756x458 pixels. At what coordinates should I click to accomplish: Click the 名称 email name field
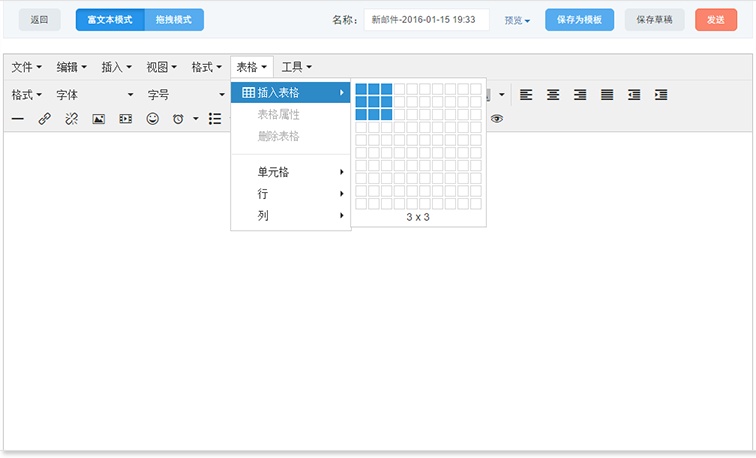(426, 20)
